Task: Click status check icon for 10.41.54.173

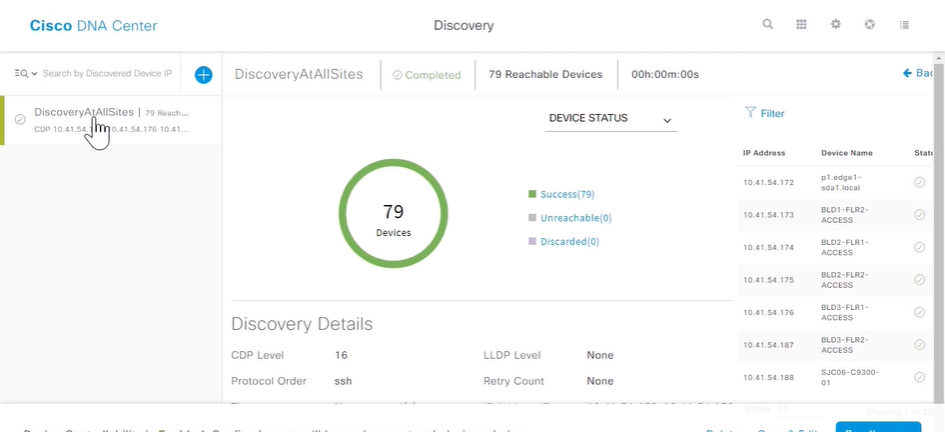Action: [x=919, y=214]
